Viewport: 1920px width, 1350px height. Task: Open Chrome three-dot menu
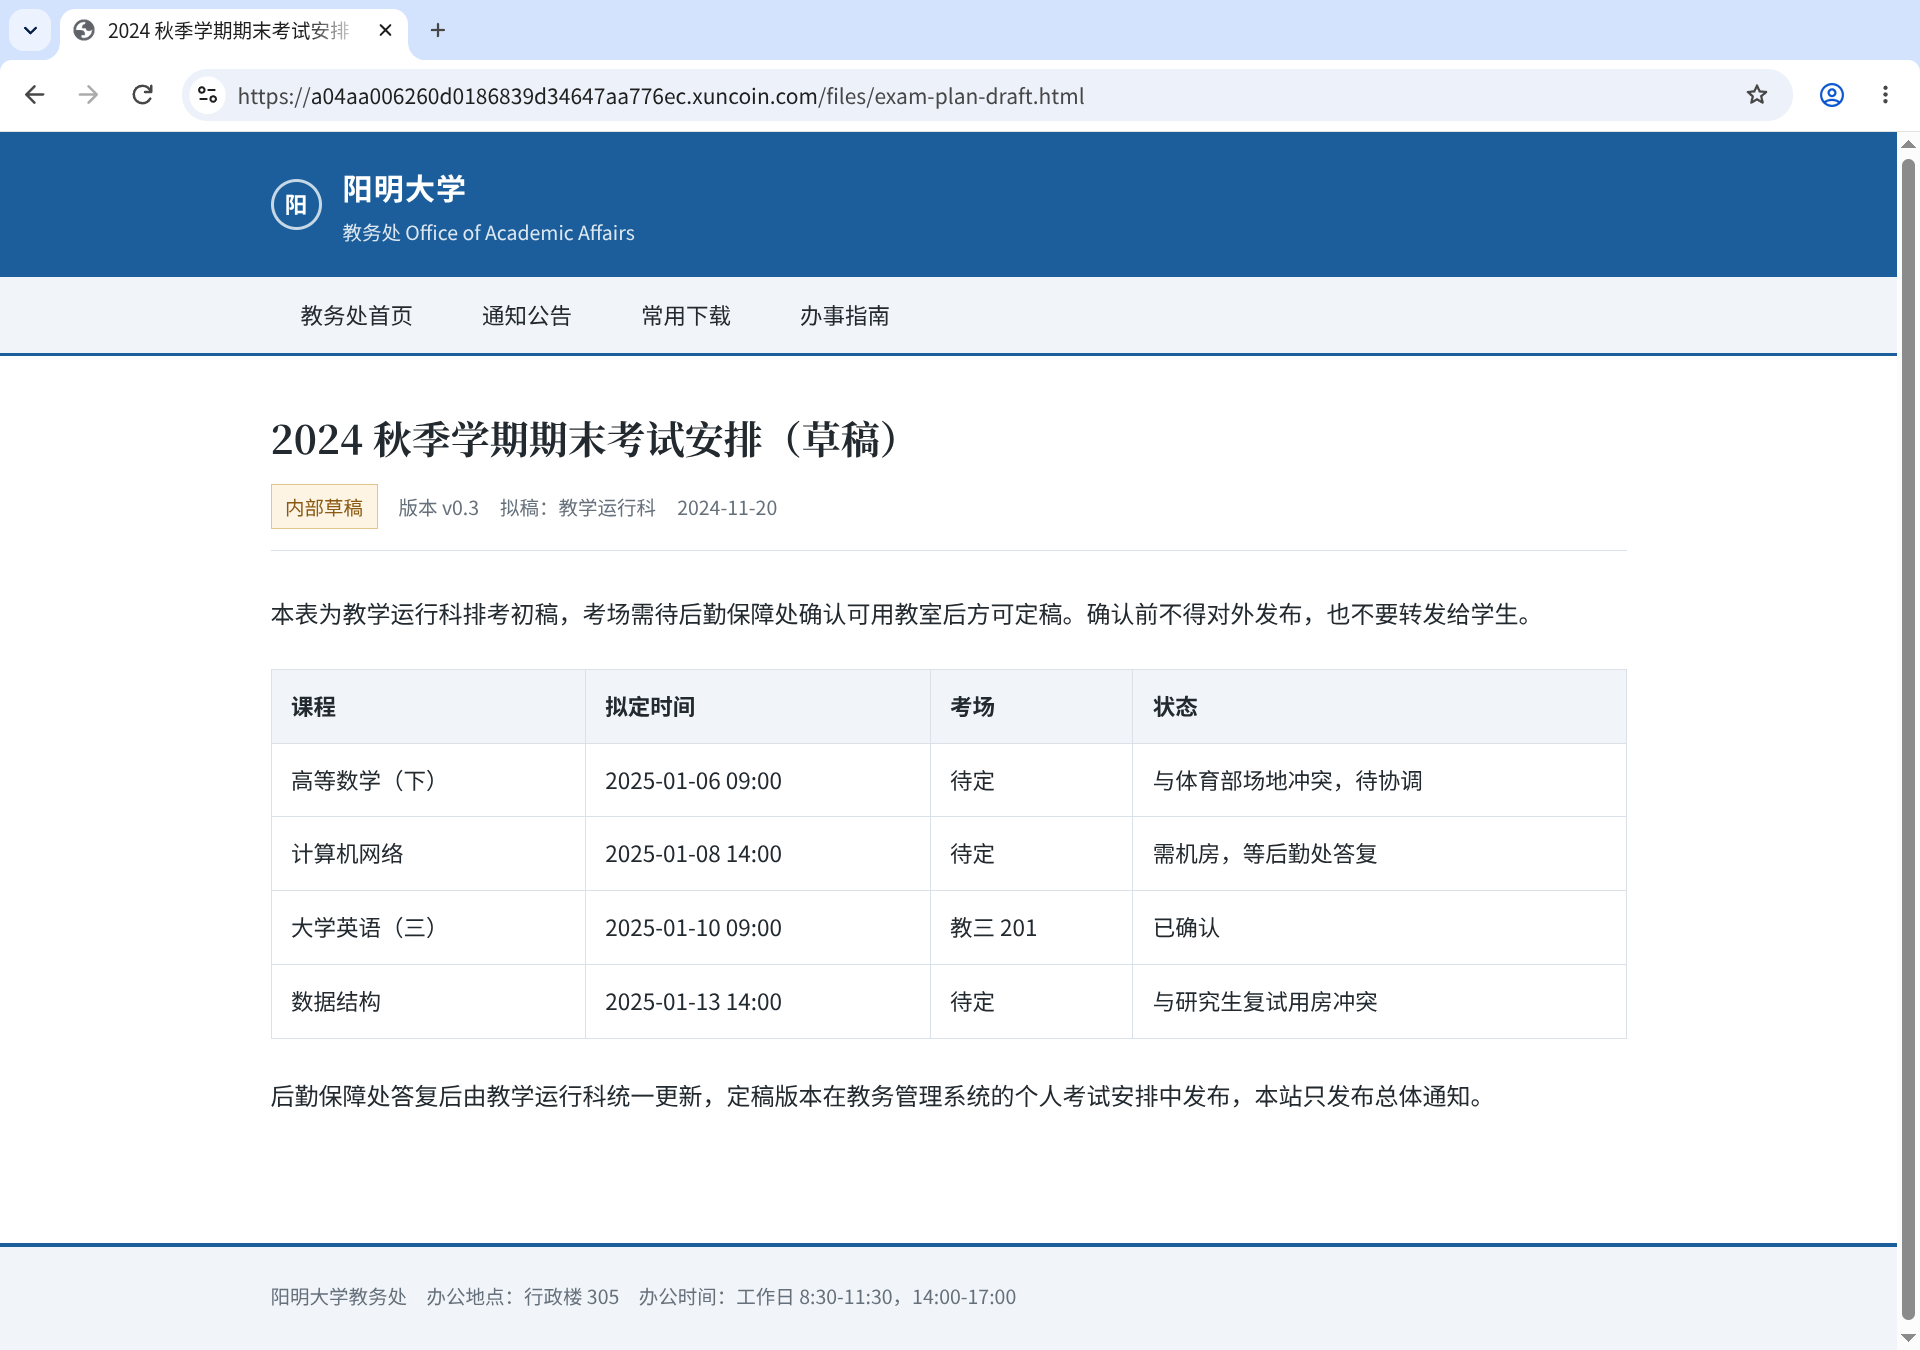point(1886,95)
